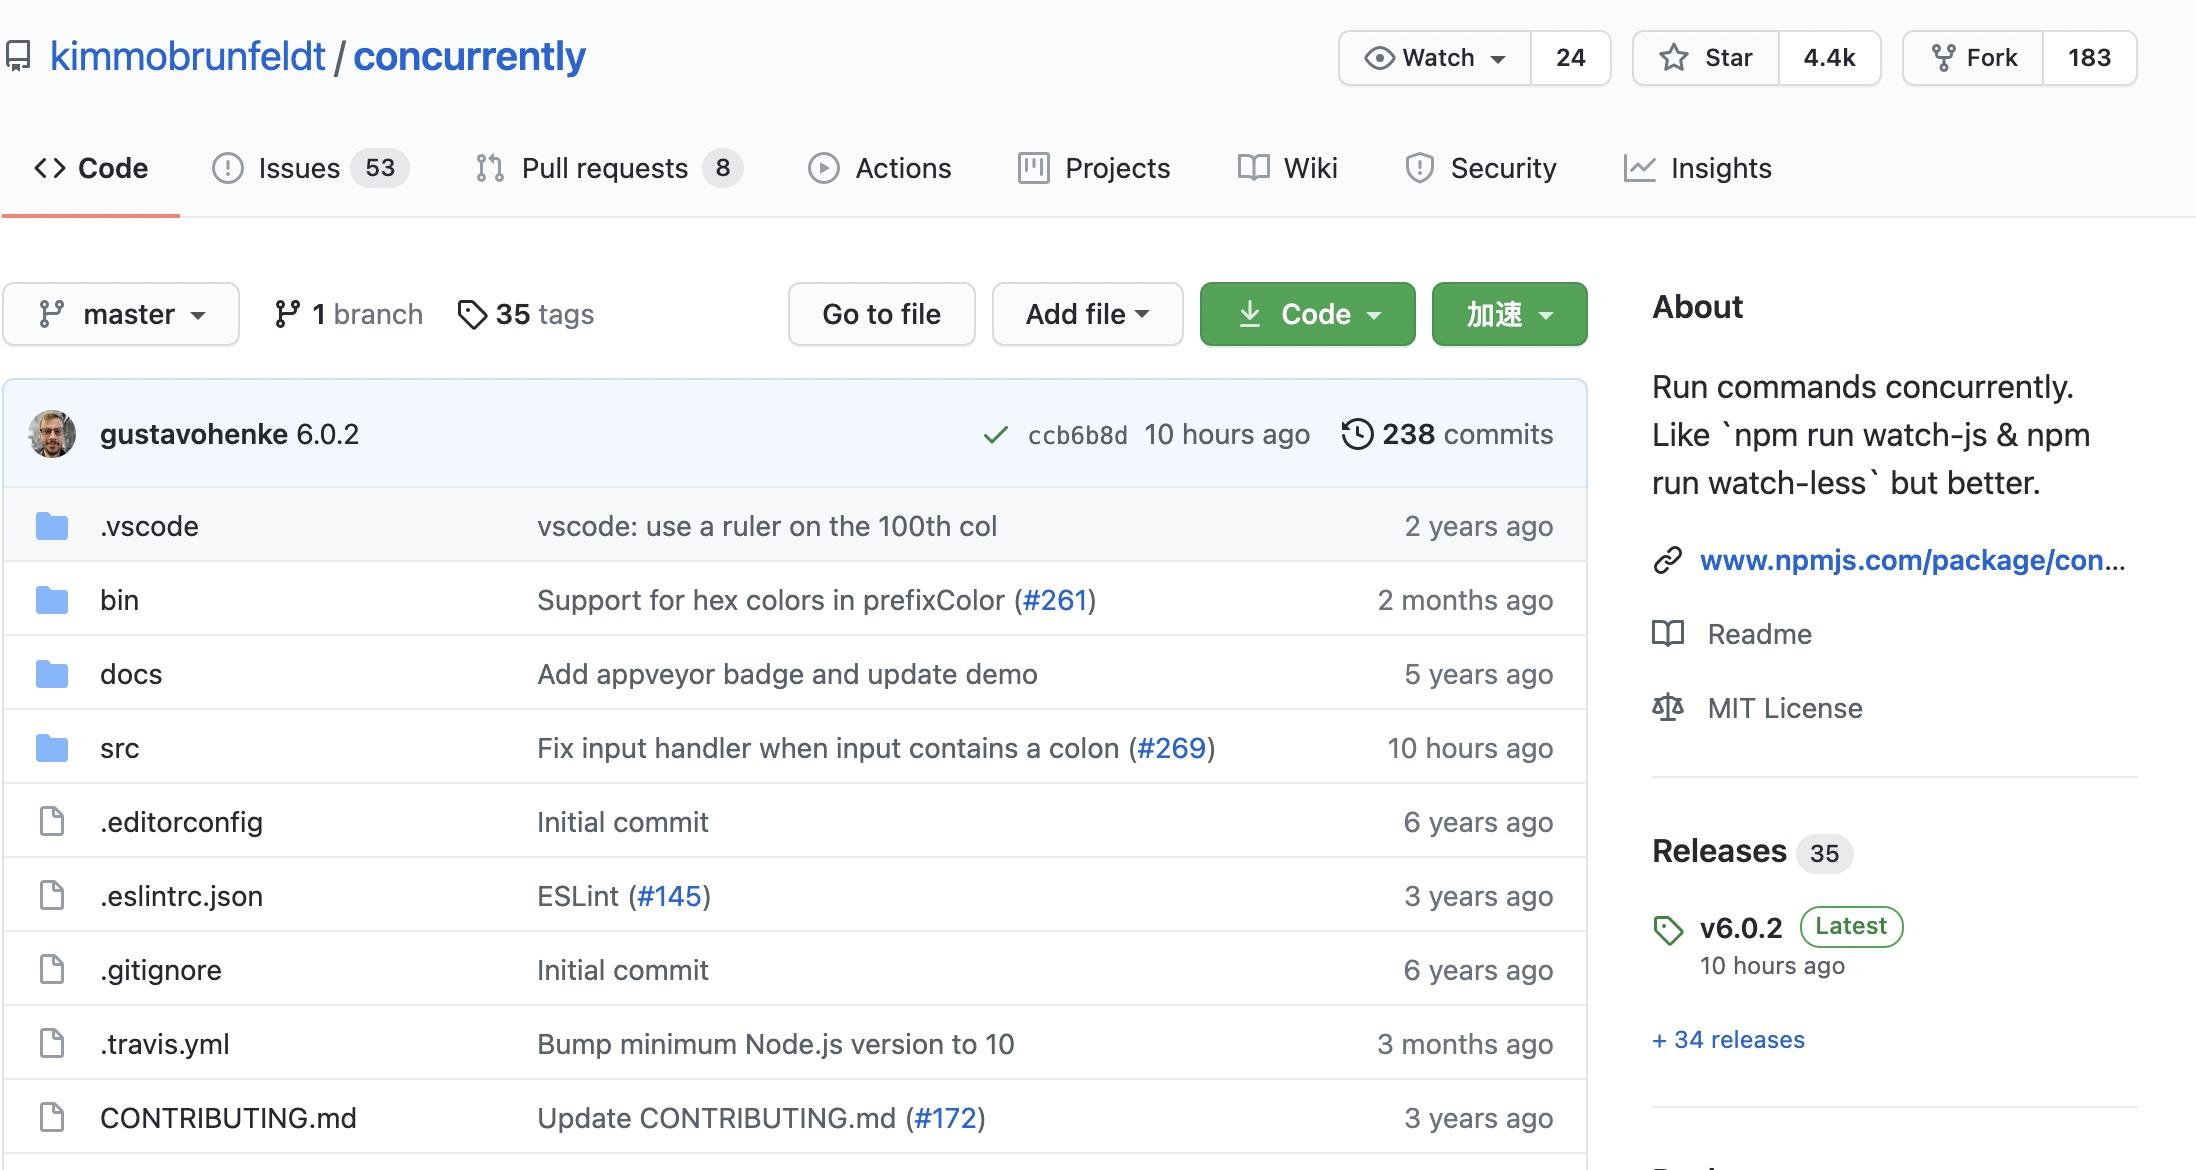Open pull request #269 link
Screen dimensions: 2196x1170
pyautogui.click(x=1172, y=747)
